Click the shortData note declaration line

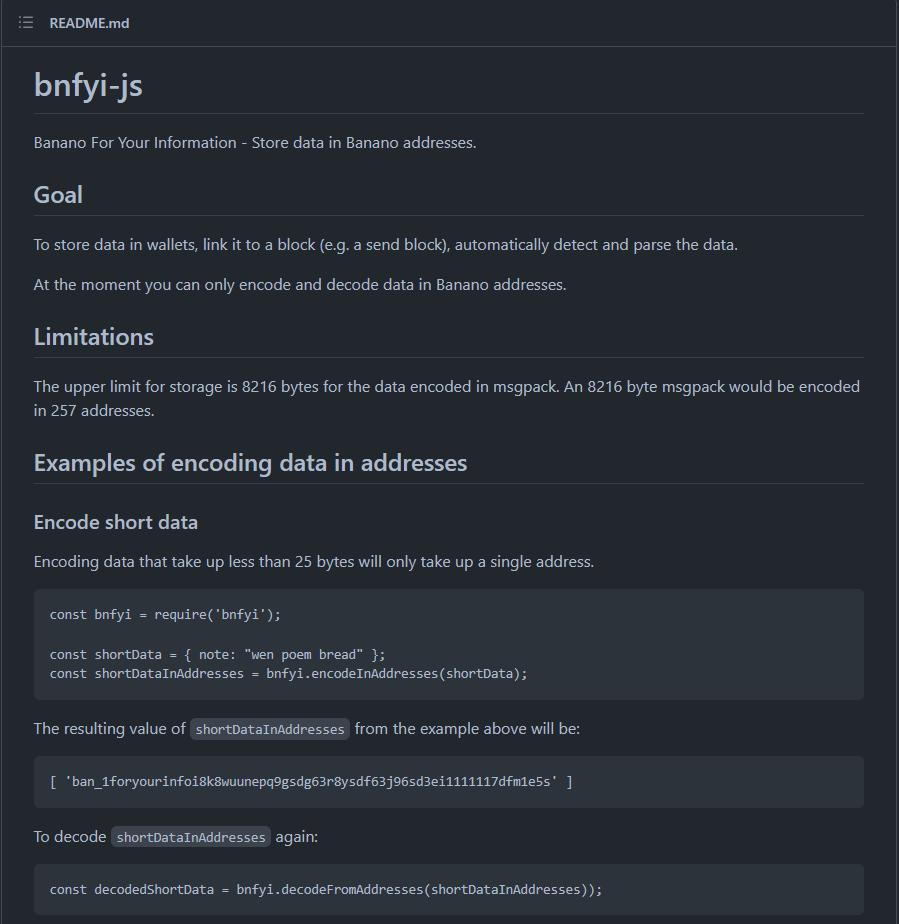[x=217, y=655]
